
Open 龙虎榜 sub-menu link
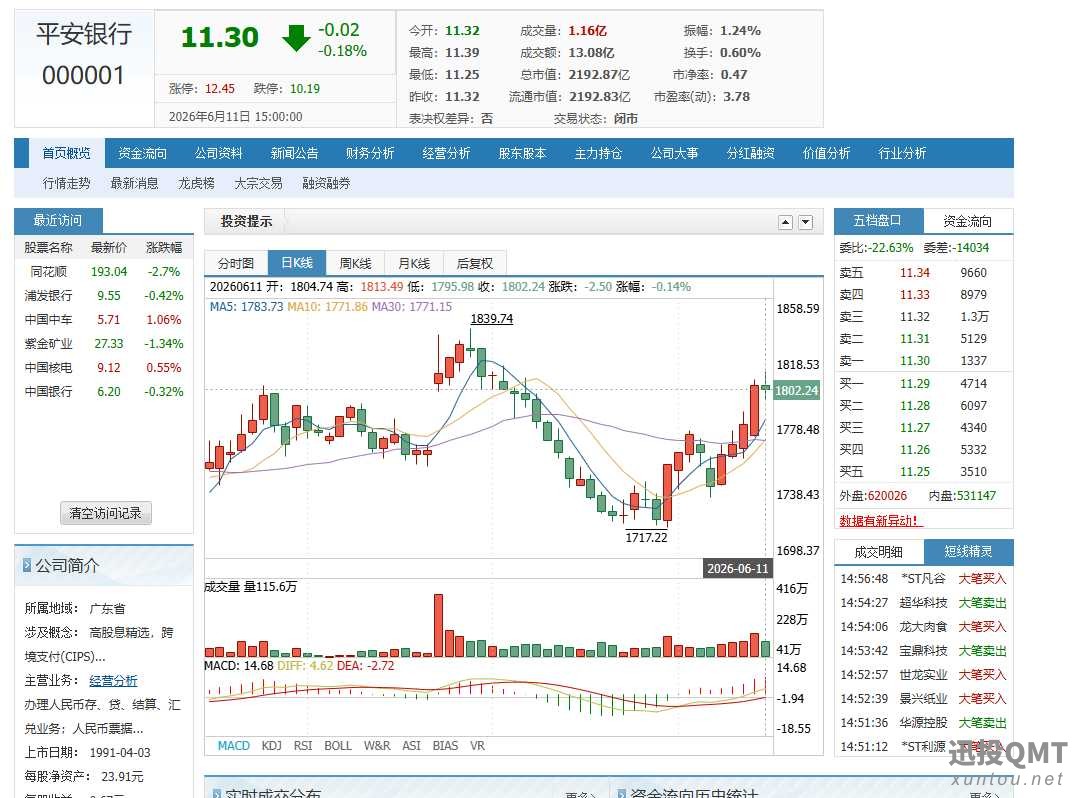tap(196, 183)
